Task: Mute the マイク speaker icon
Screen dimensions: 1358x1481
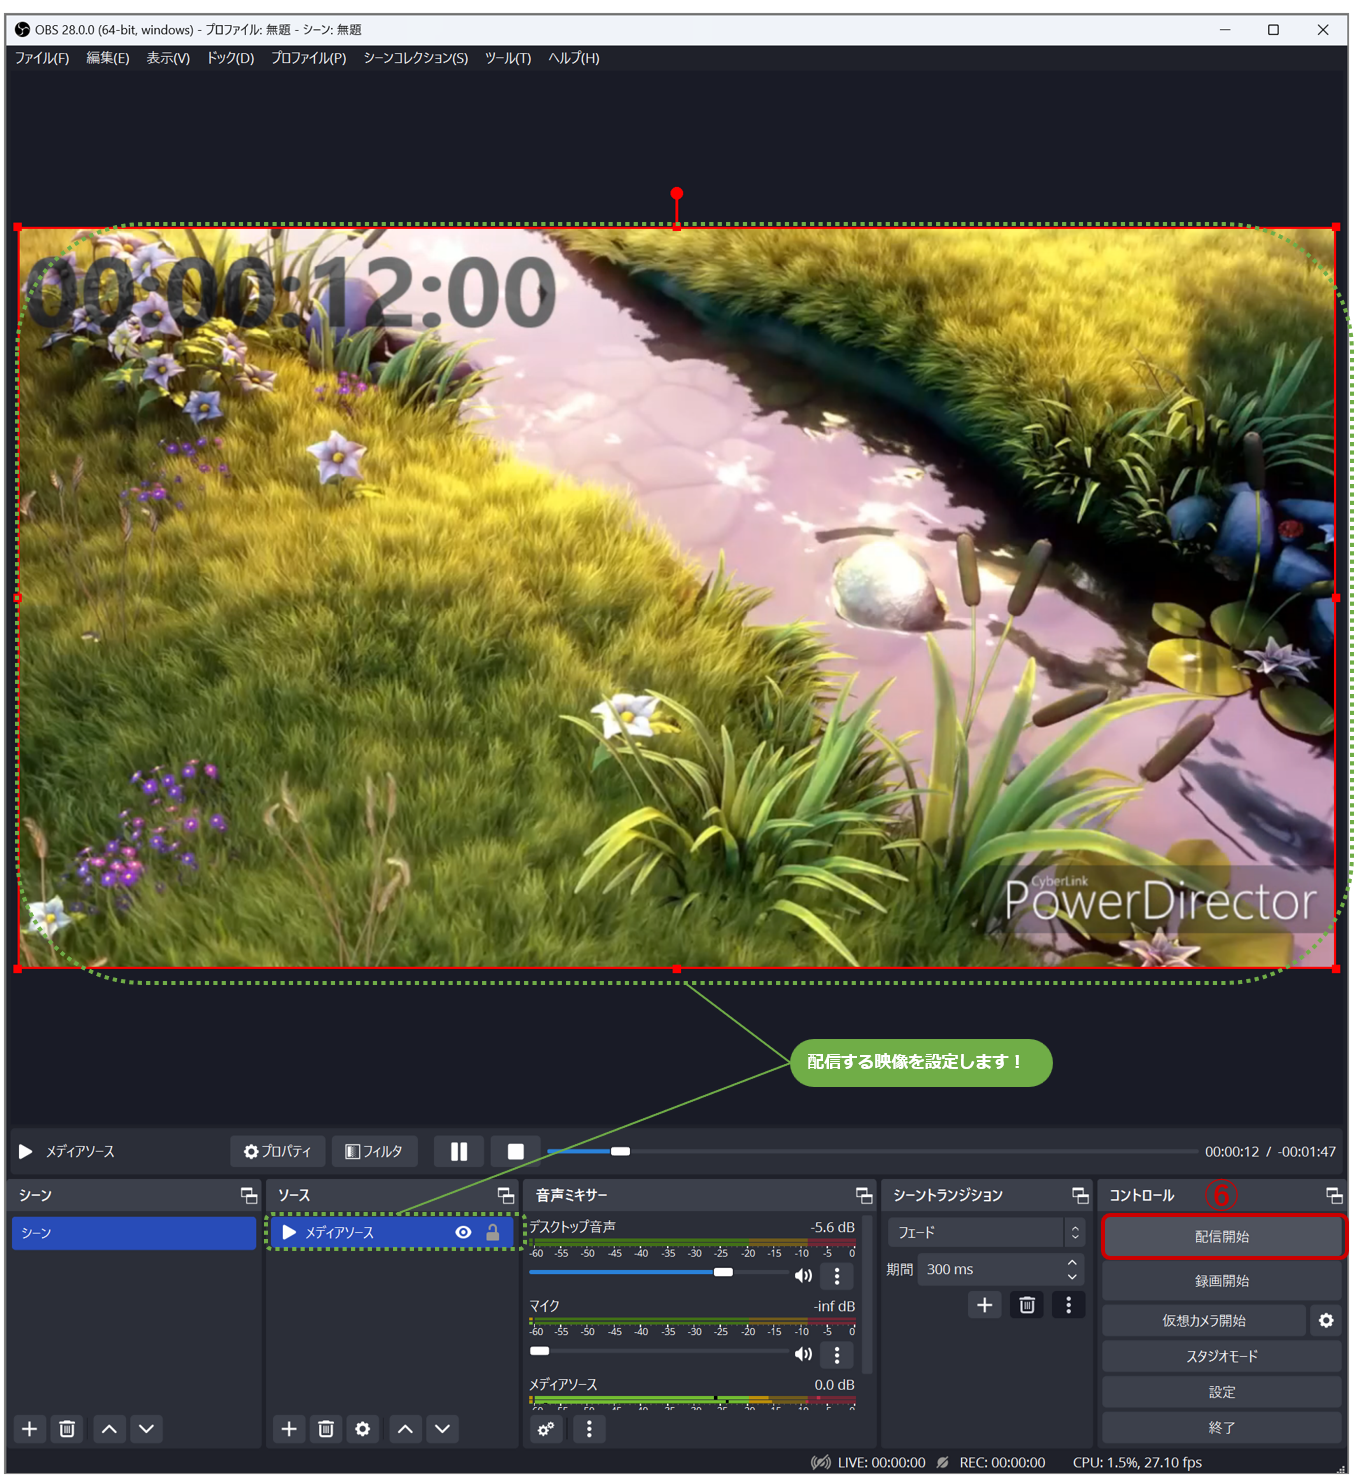Action: pos(803,1354)
